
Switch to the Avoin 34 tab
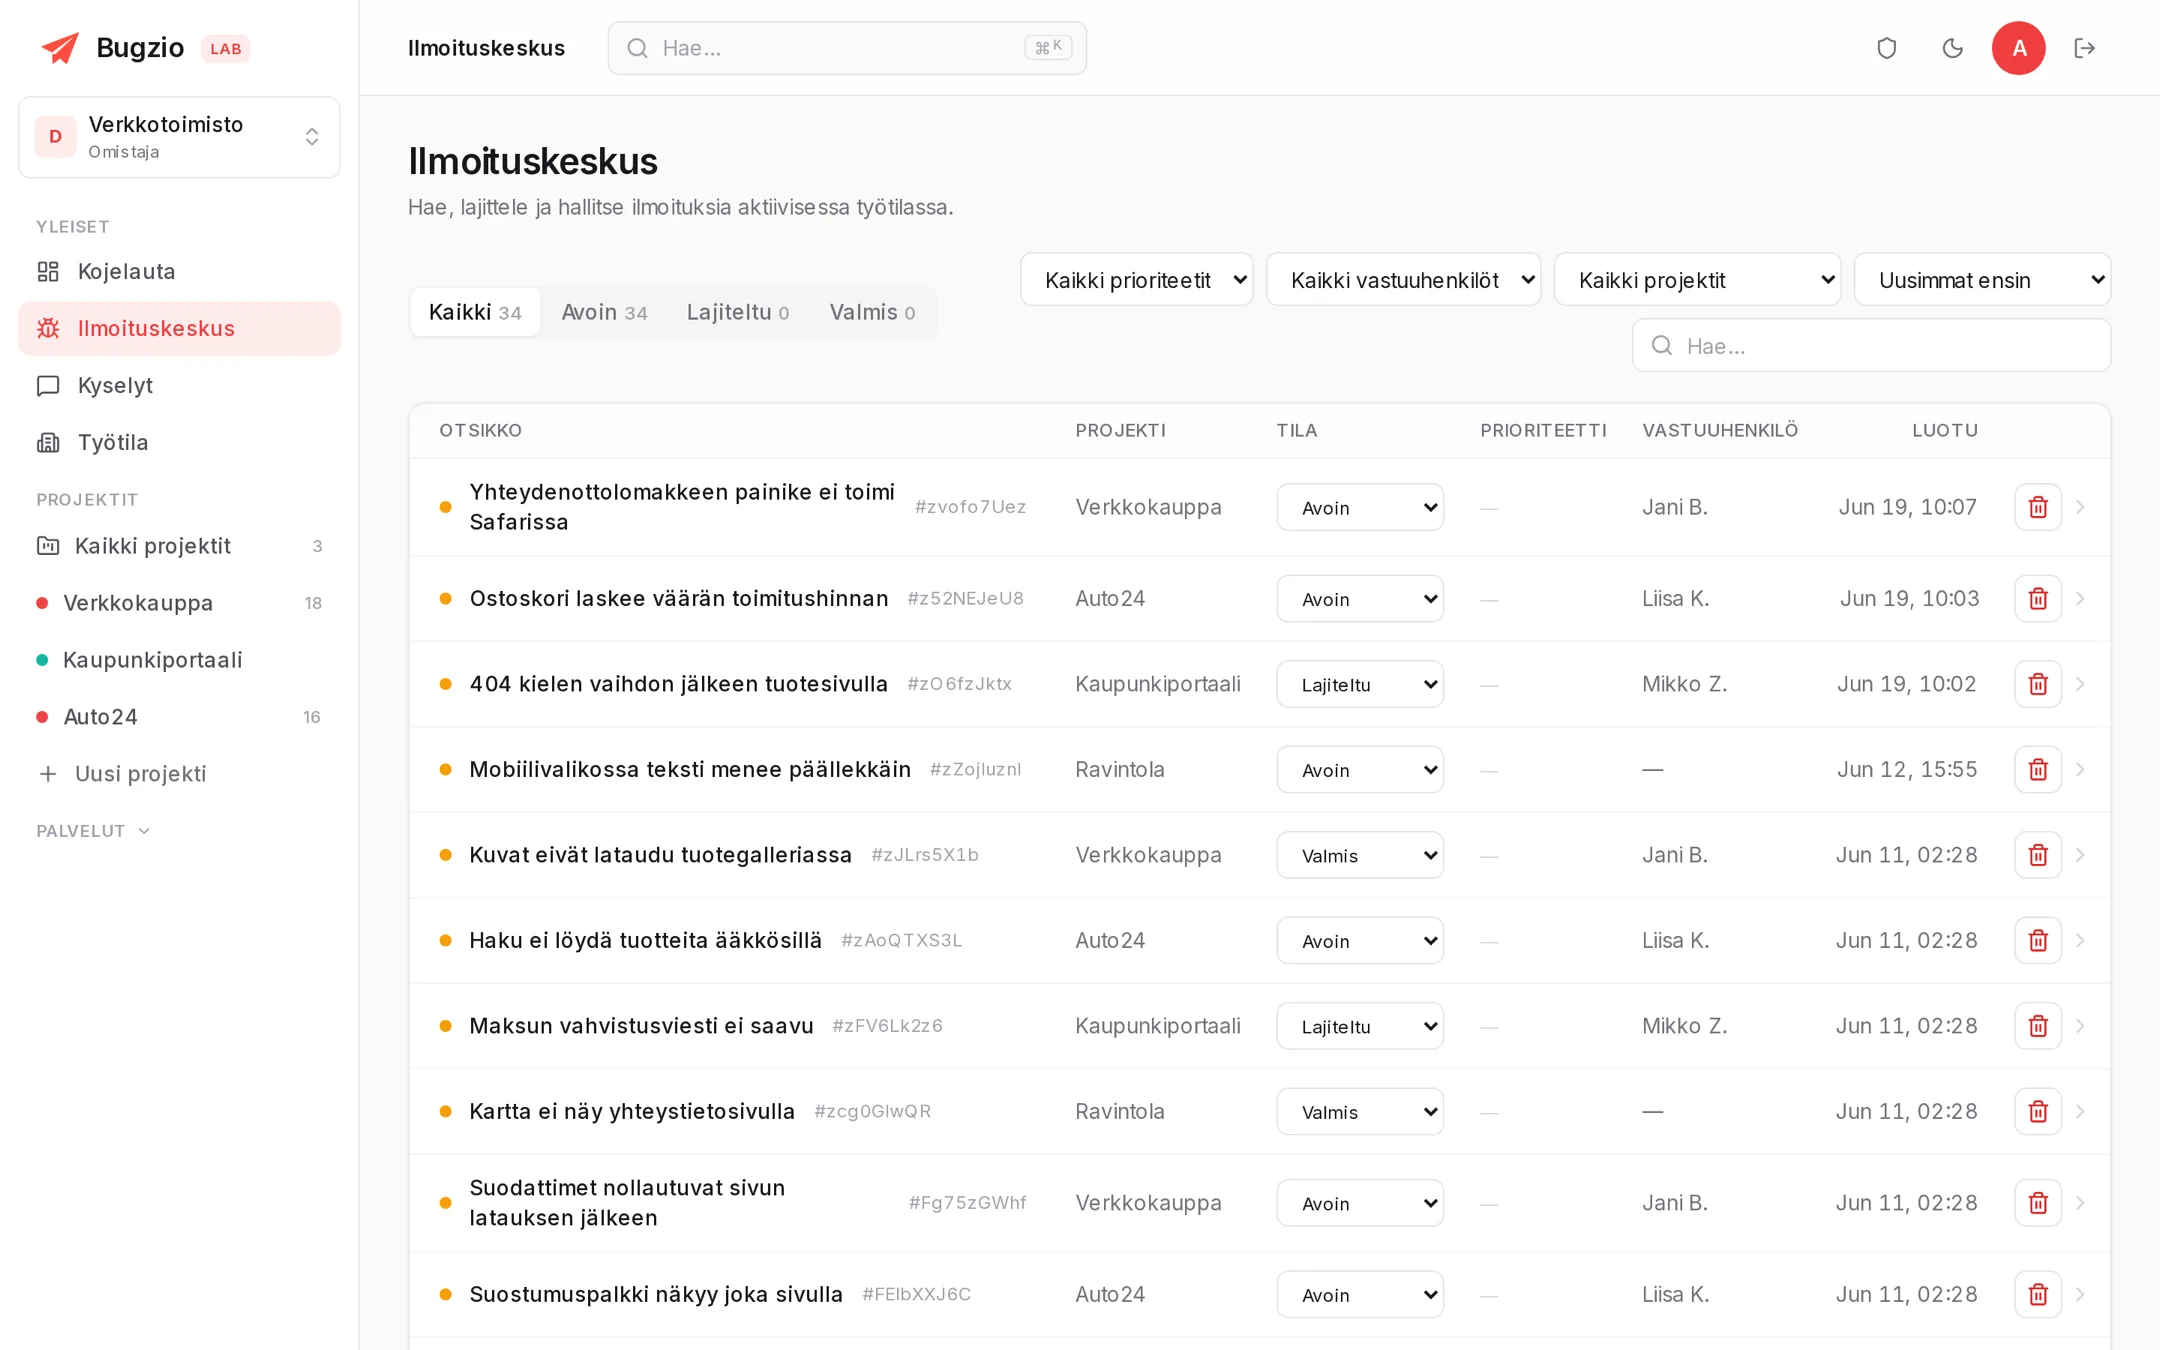point(604,312)
